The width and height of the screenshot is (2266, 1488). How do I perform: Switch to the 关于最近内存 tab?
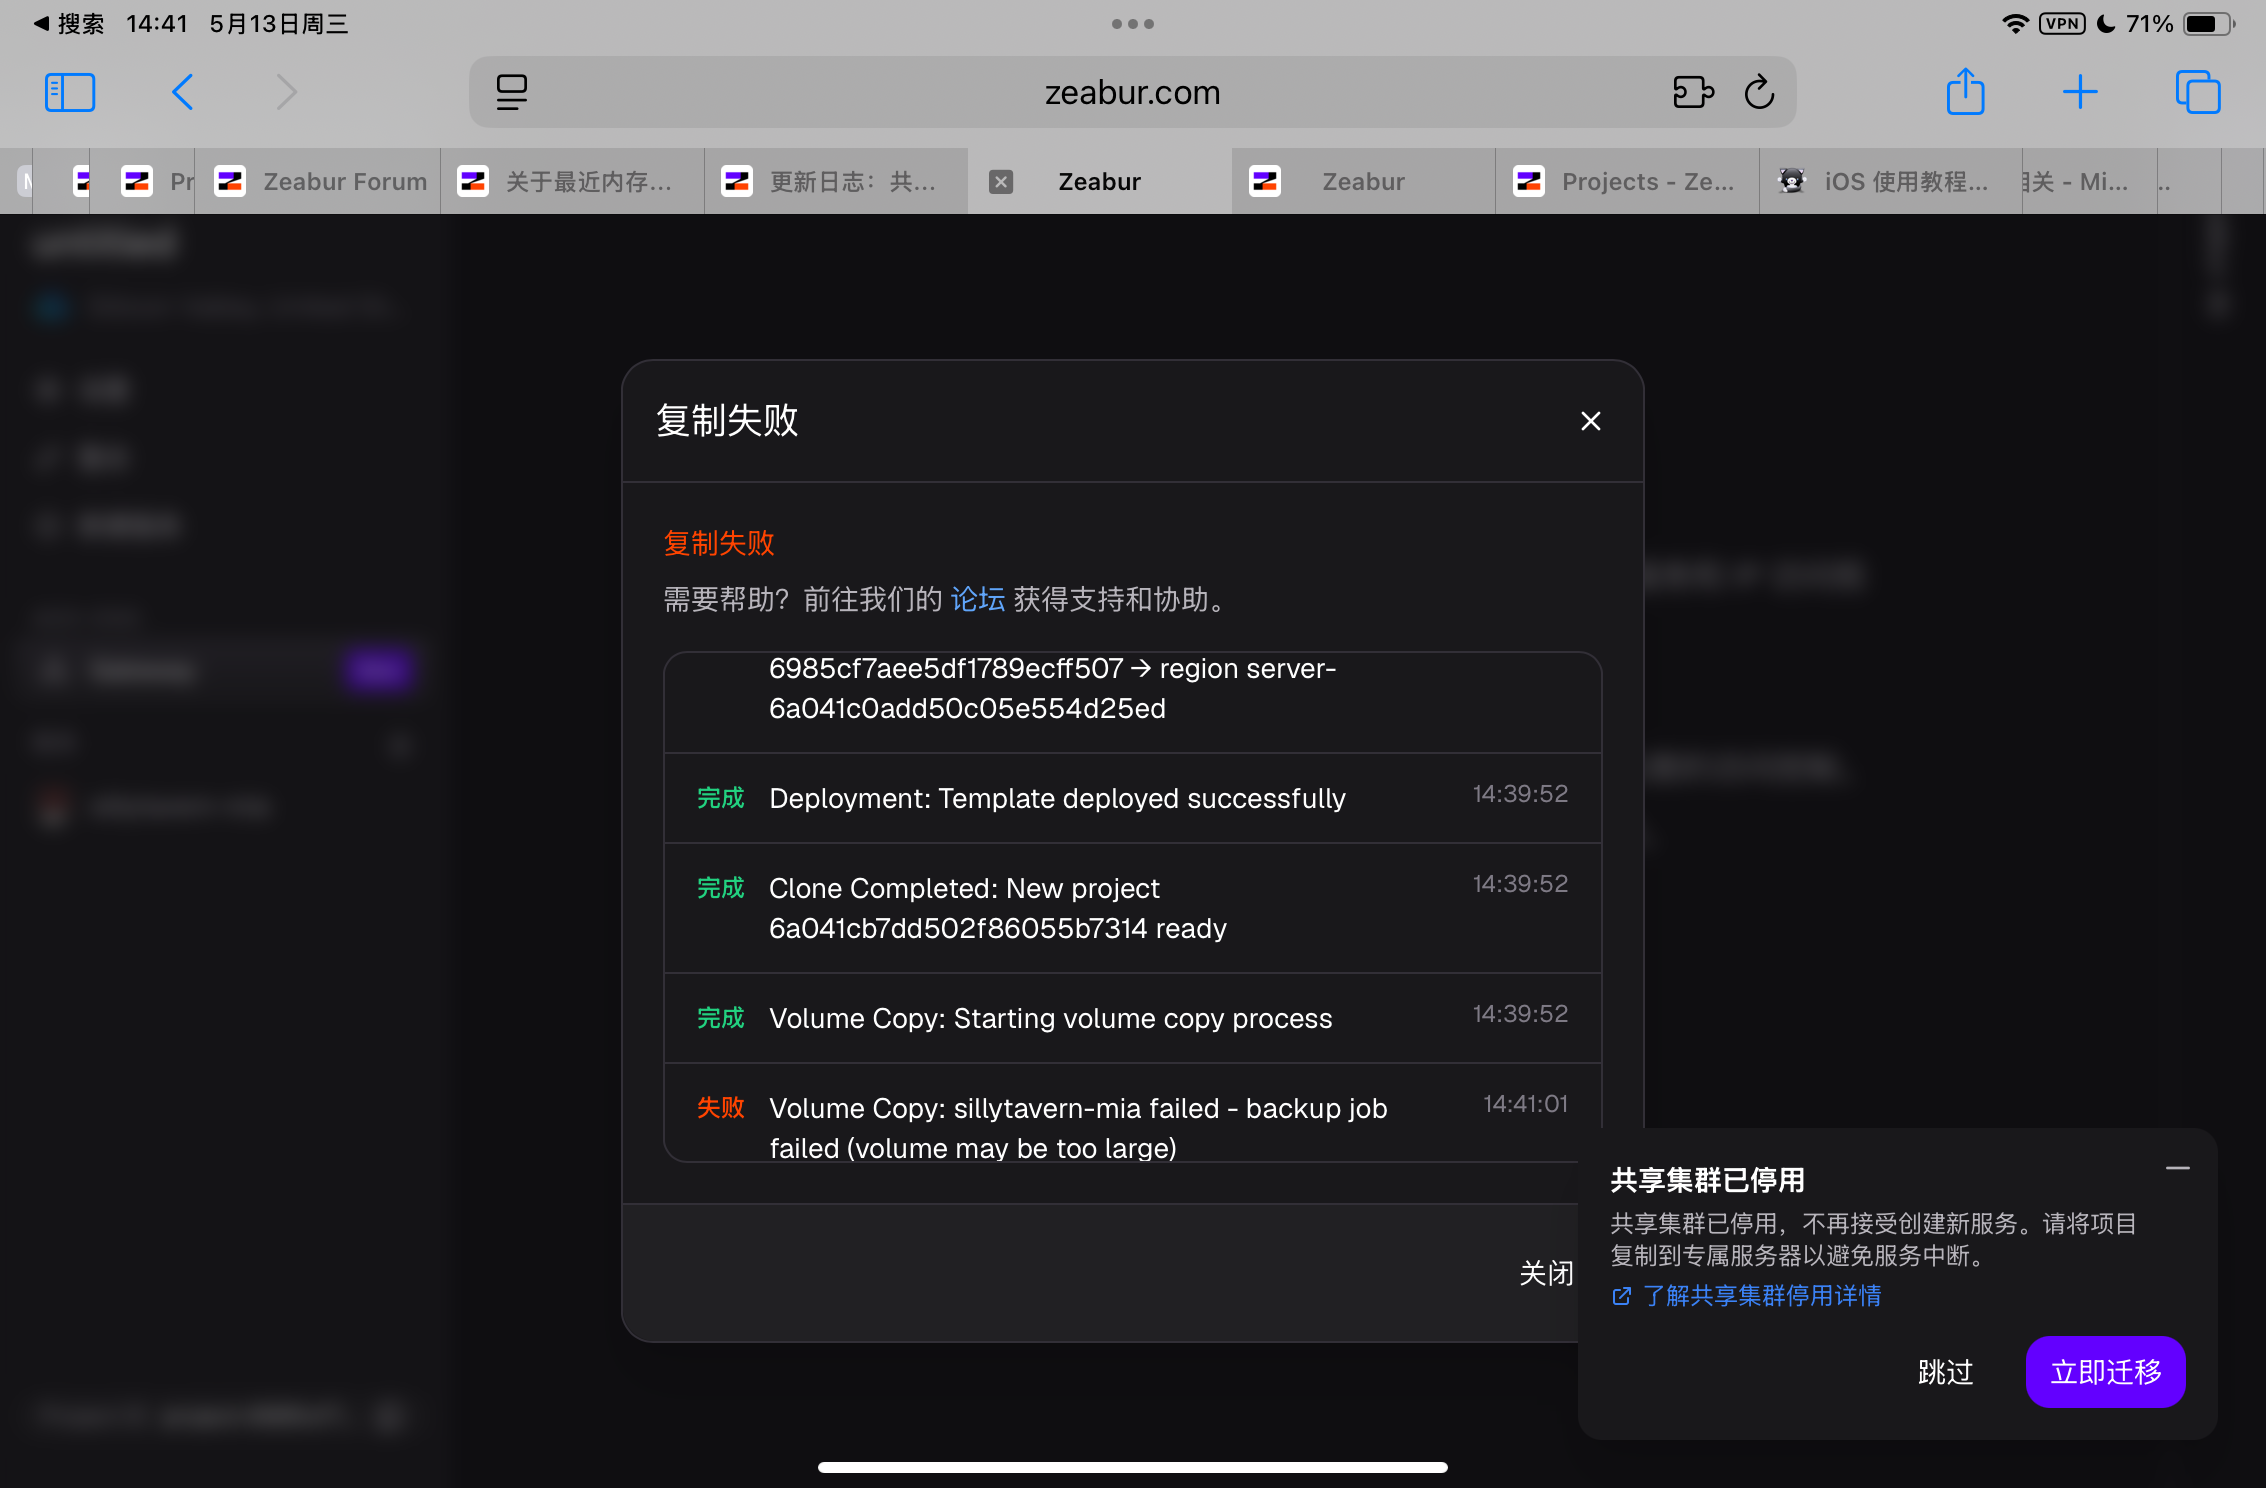coord(572,181)
